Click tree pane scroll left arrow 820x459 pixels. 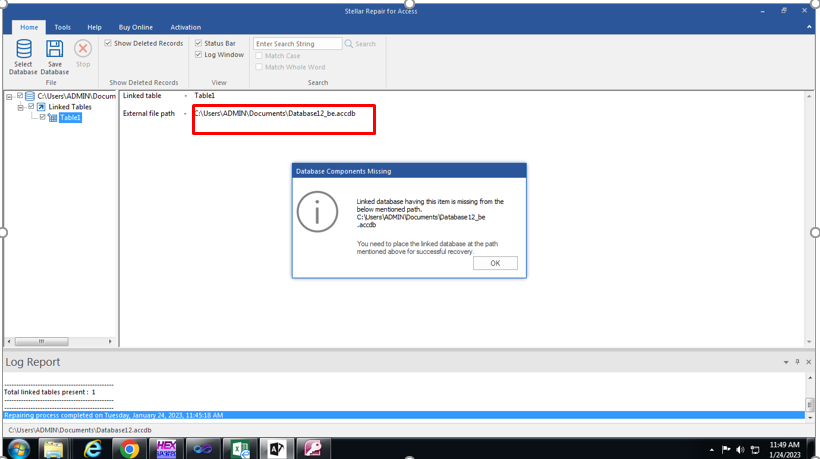coord(9,341)
